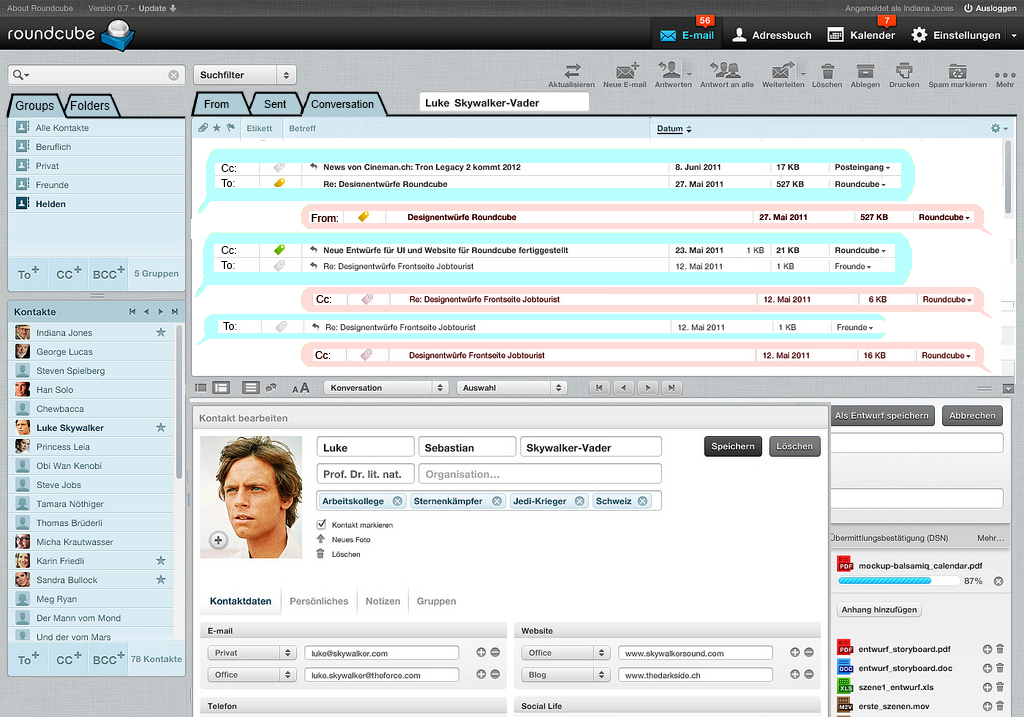This screenshot has height=717, width=1024.
Task: Open the Kalender section
Action: (x=861, y=35)
